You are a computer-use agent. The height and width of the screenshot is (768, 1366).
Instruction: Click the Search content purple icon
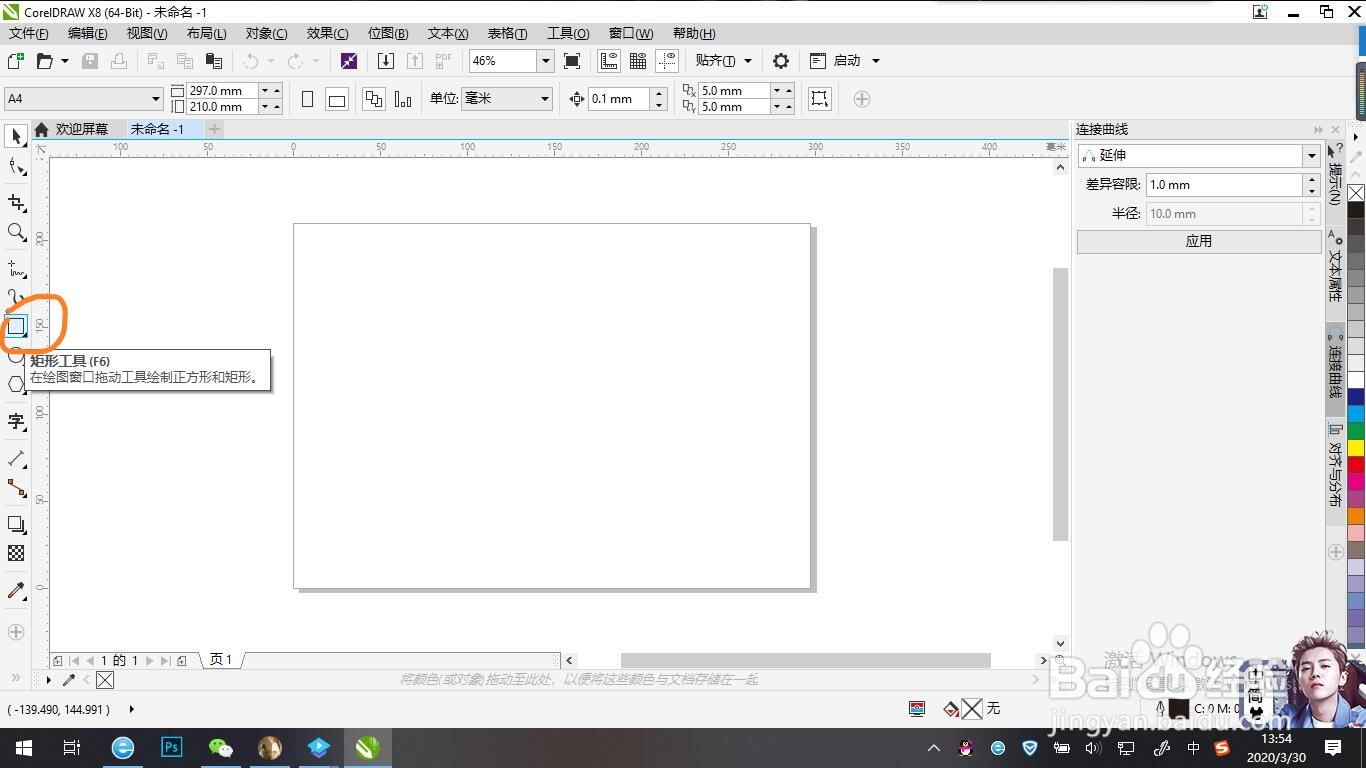click(348, 61)
